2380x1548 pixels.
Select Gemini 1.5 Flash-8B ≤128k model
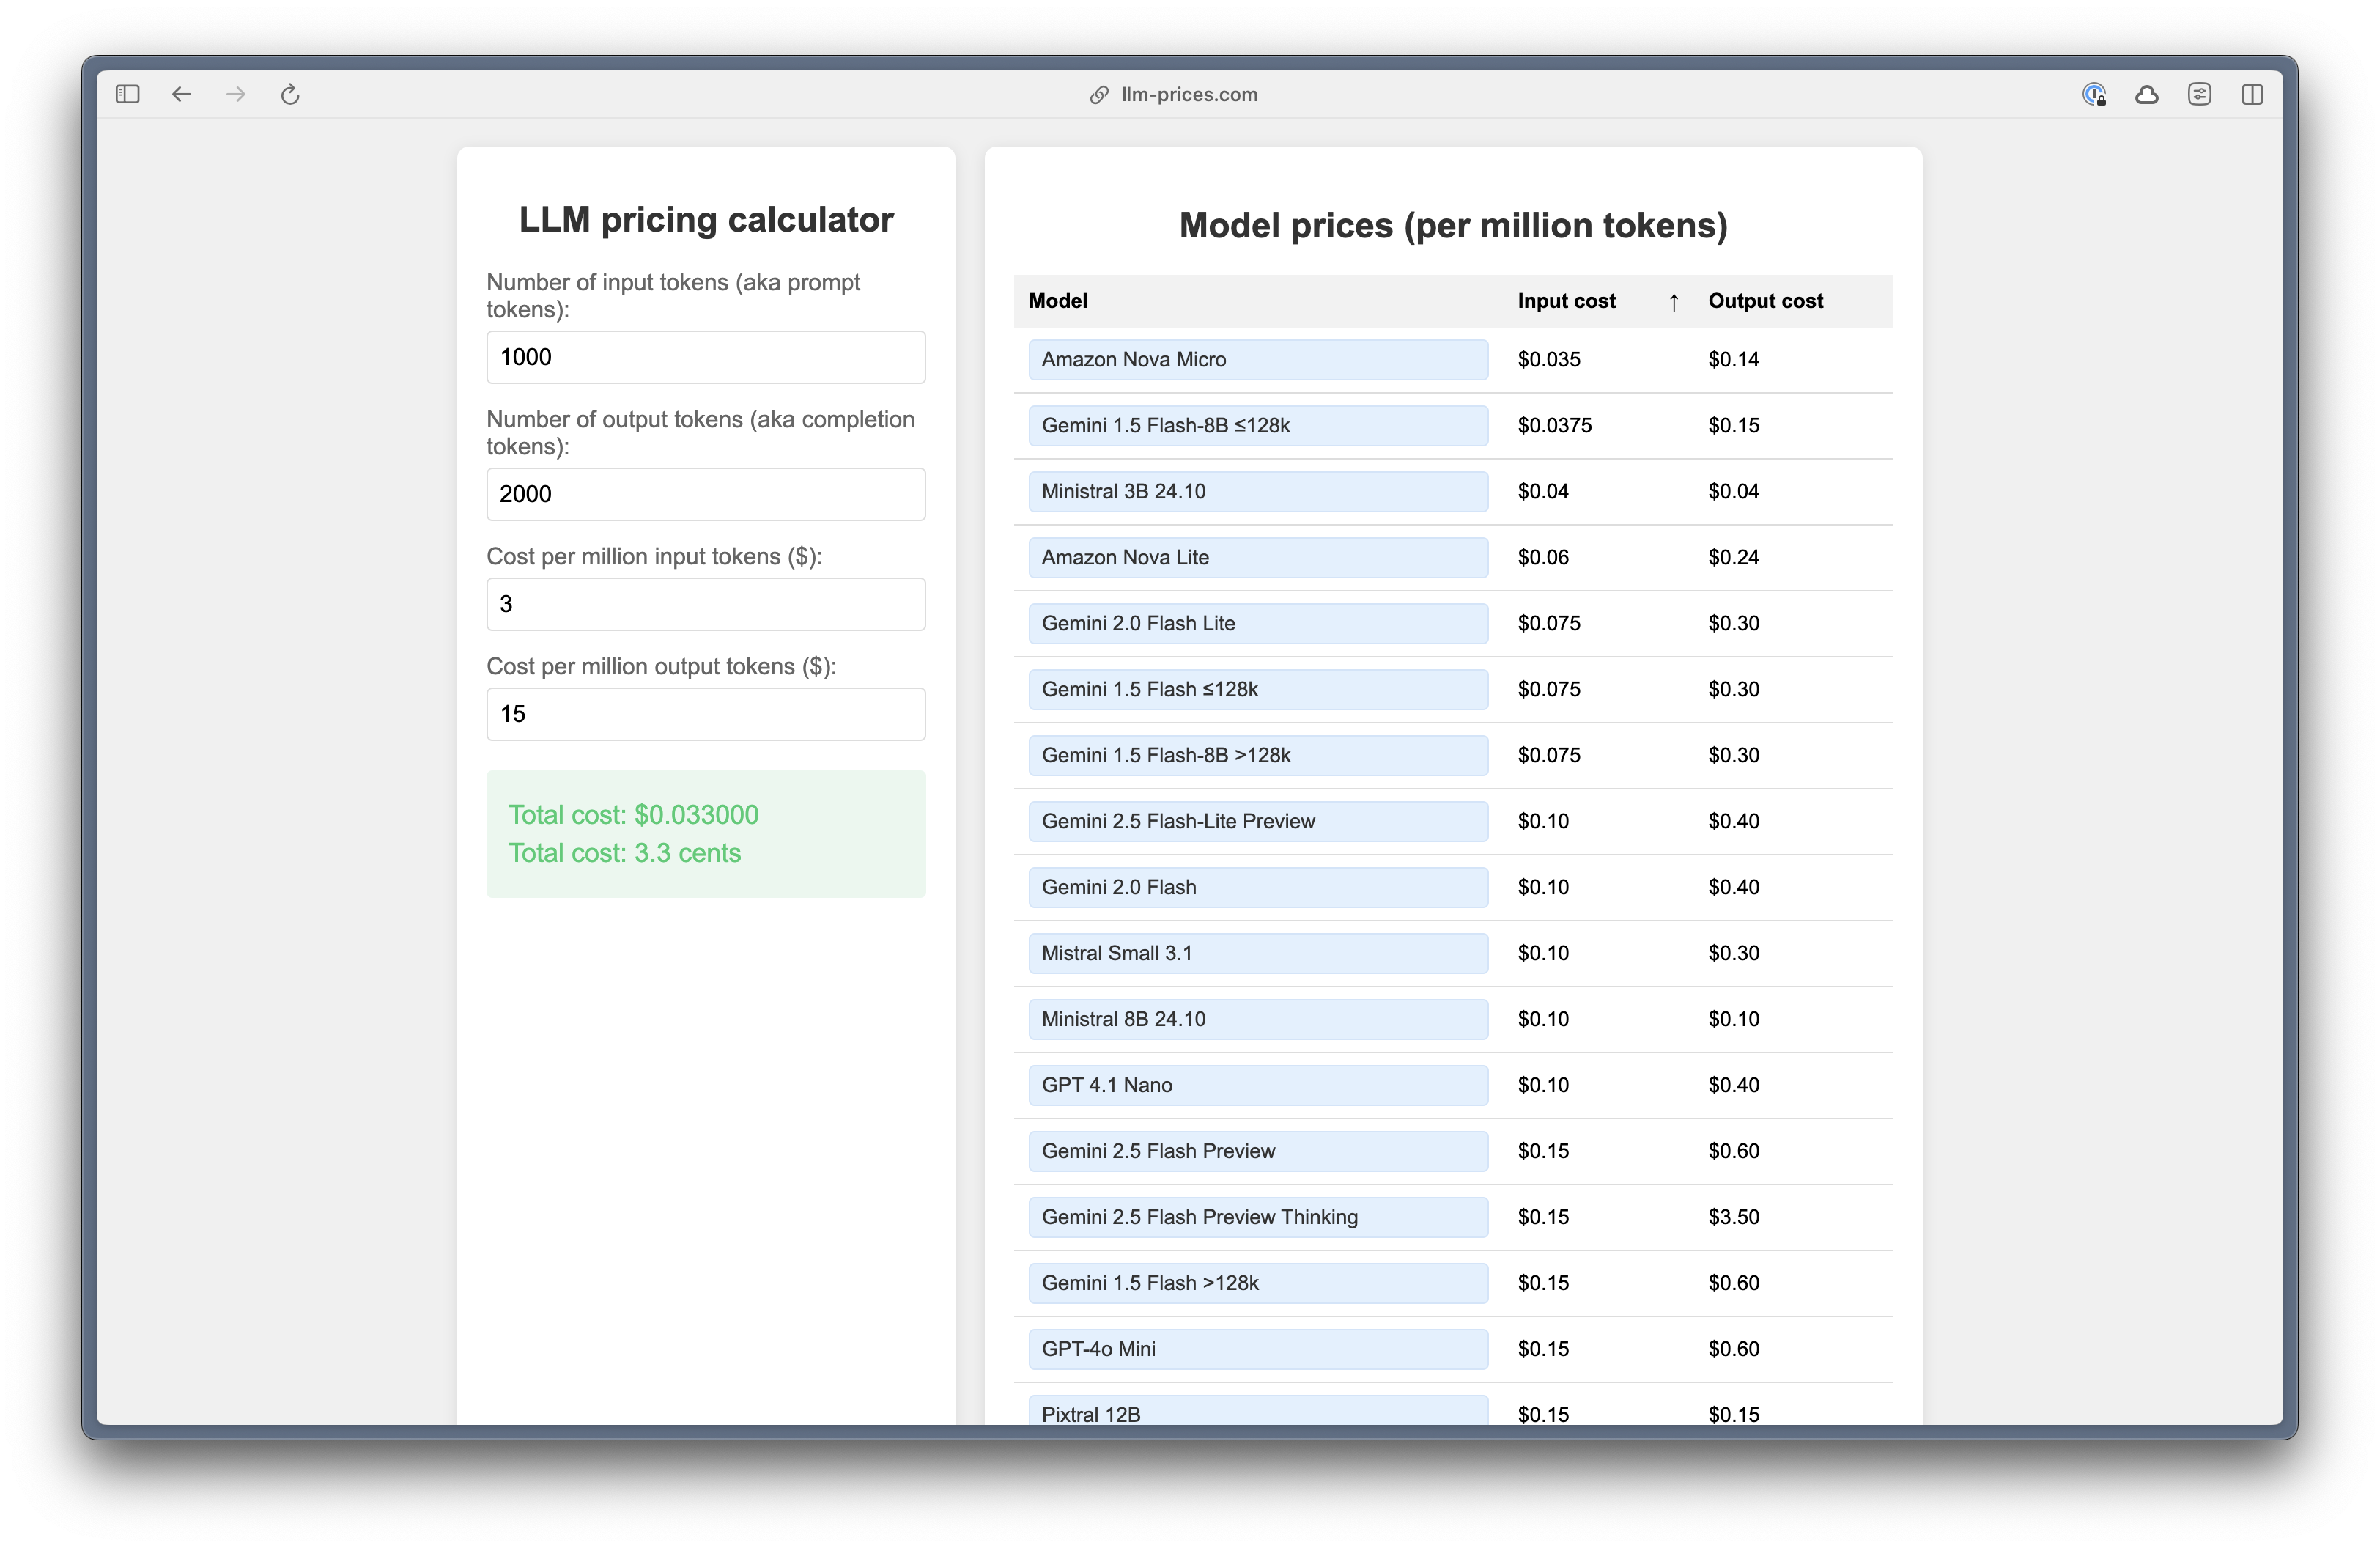pos(1258,426)
